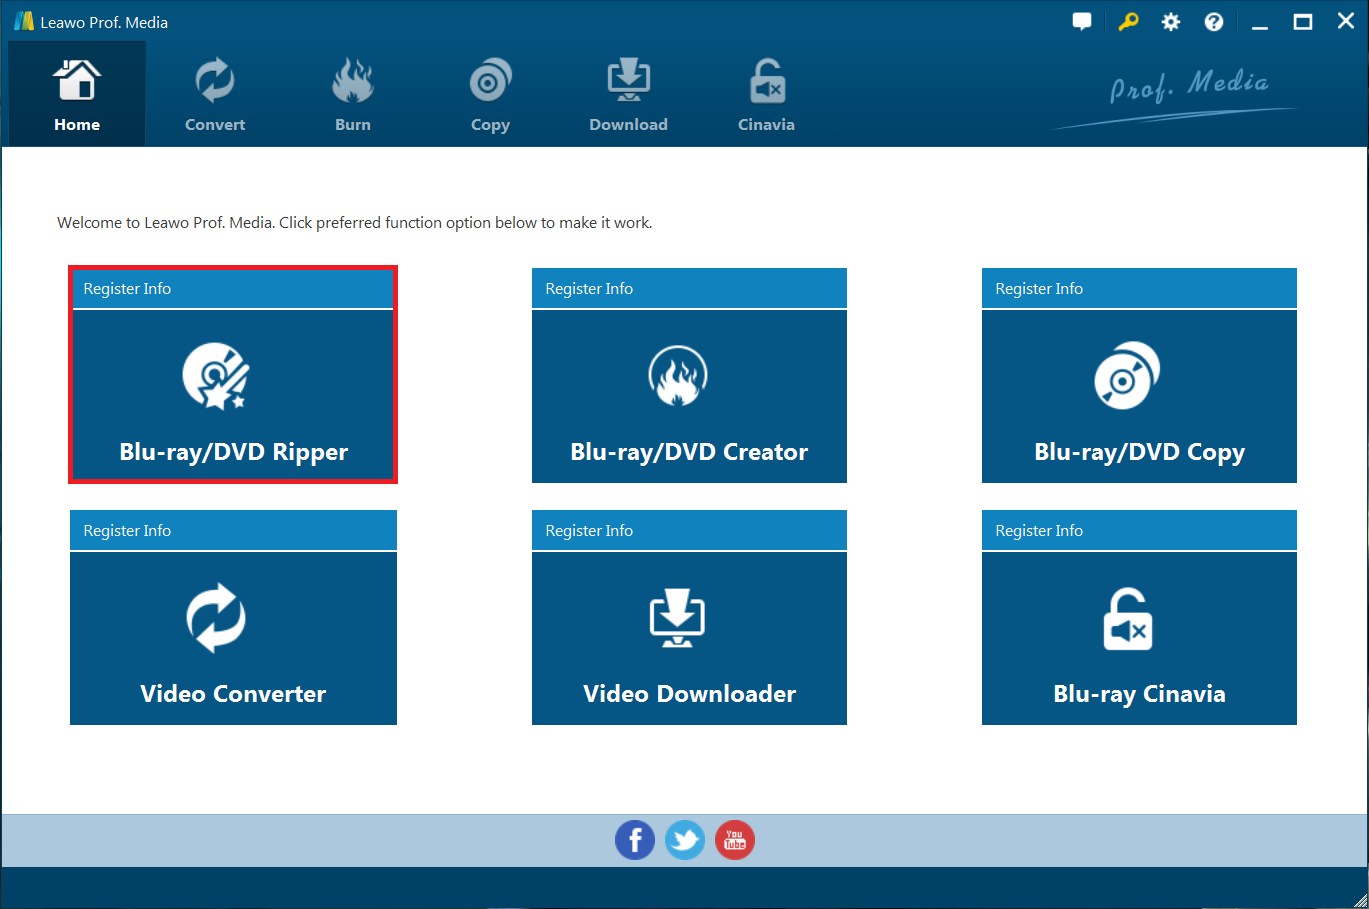Visit Leawo's Twitter page
This screenshot has height=909, width=1369.
(684, 839)
